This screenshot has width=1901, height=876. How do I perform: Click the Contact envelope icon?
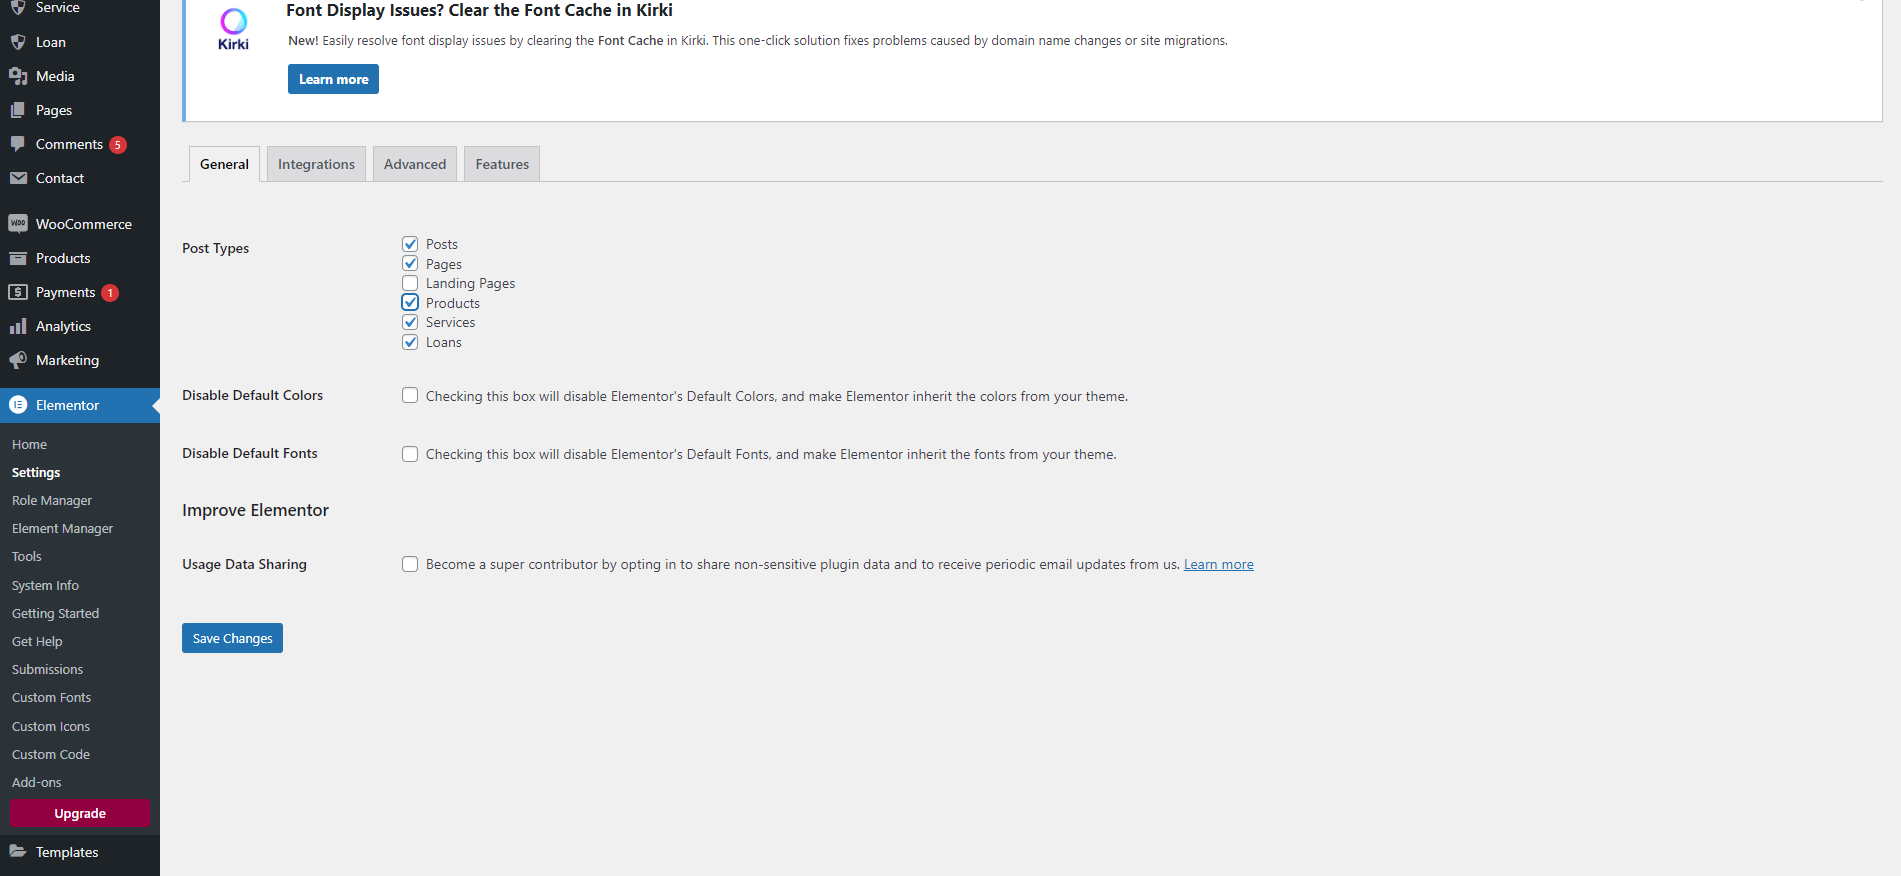click(18, 178)
